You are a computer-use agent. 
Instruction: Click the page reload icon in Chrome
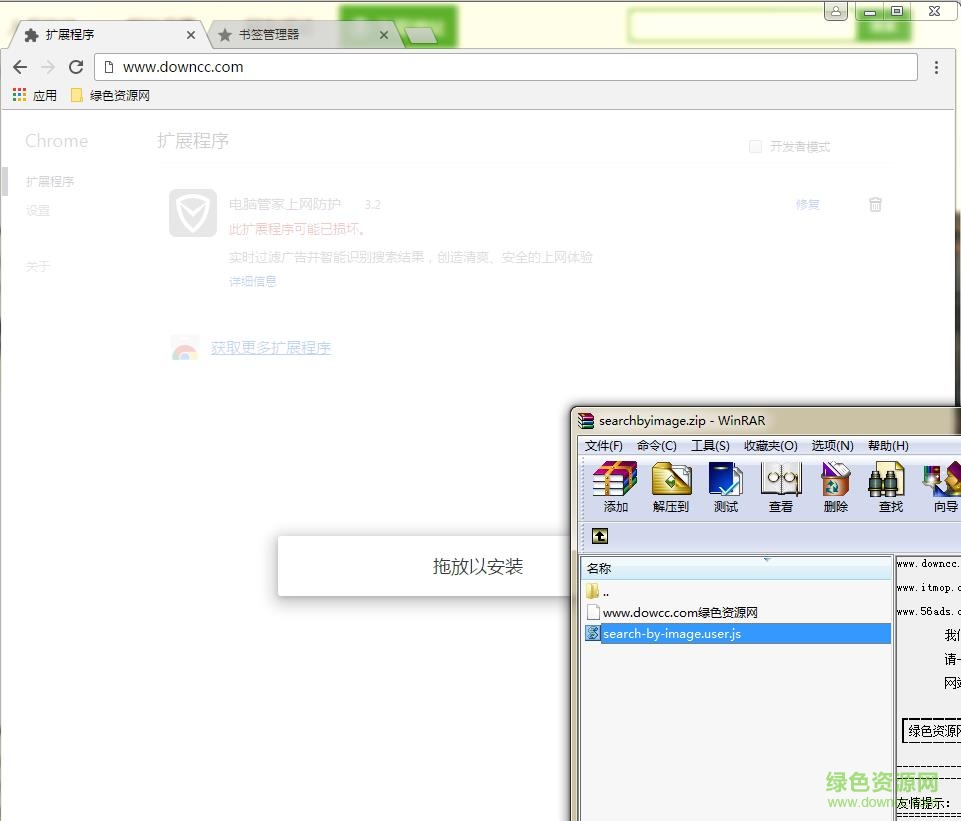(75, 67)
